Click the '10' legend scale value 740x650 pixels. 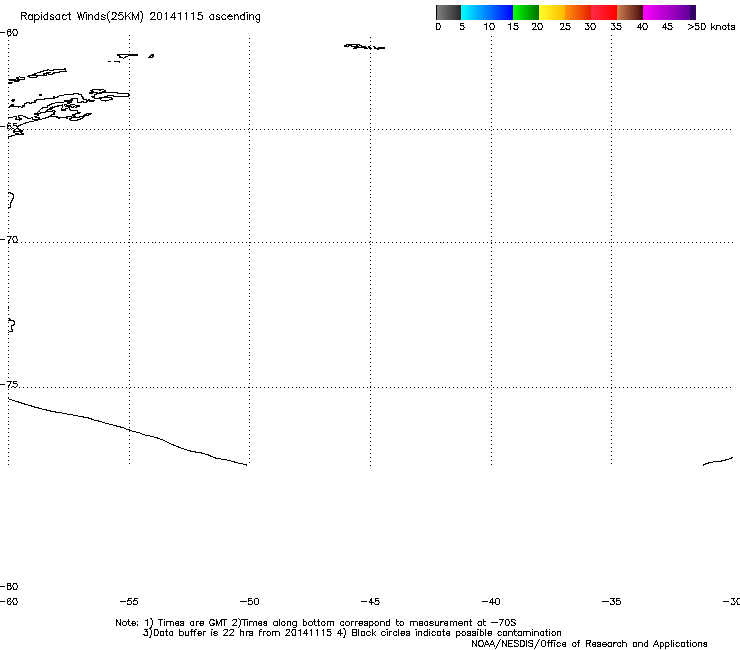click(x=489, y=27)
